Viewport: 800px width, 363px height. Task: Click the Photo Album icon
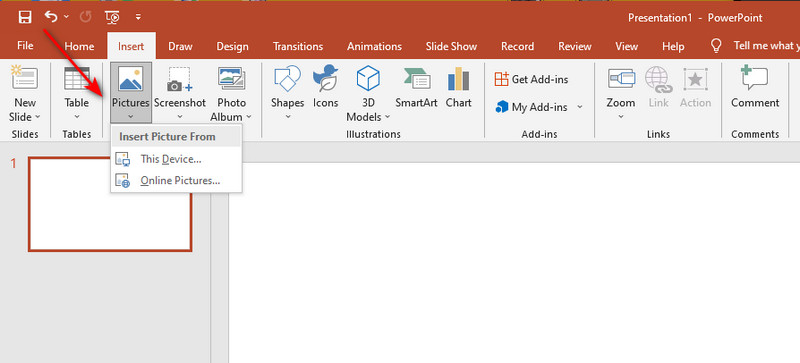click(x=232, y=79)
